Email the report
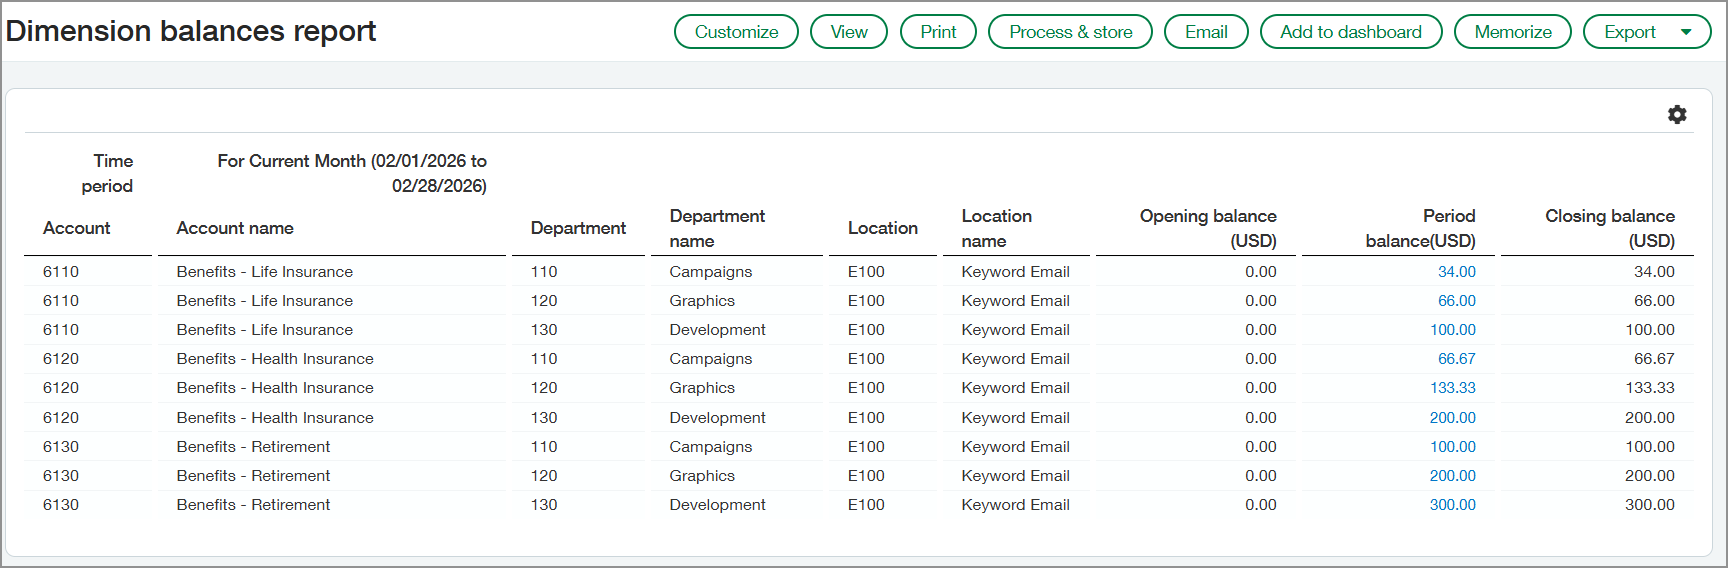The image size is (1728, 568). tap(1206, 32)
